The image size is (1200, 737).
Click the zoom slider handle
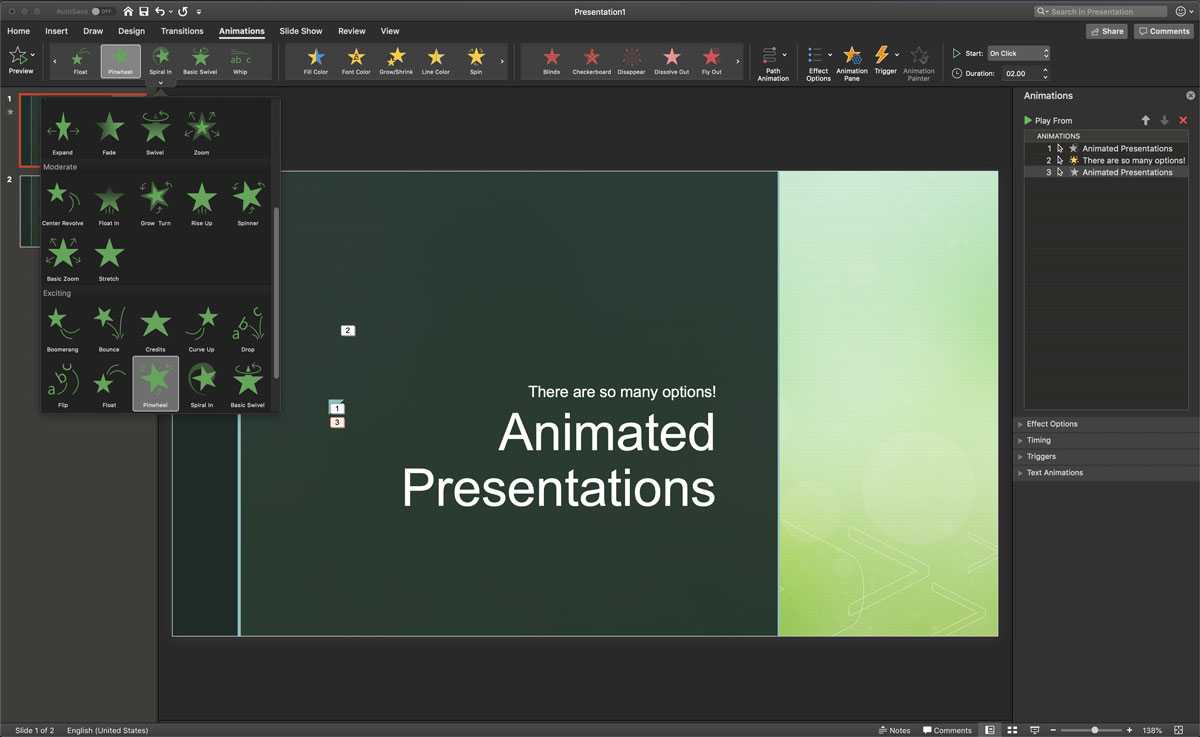tap(1094, 730)
